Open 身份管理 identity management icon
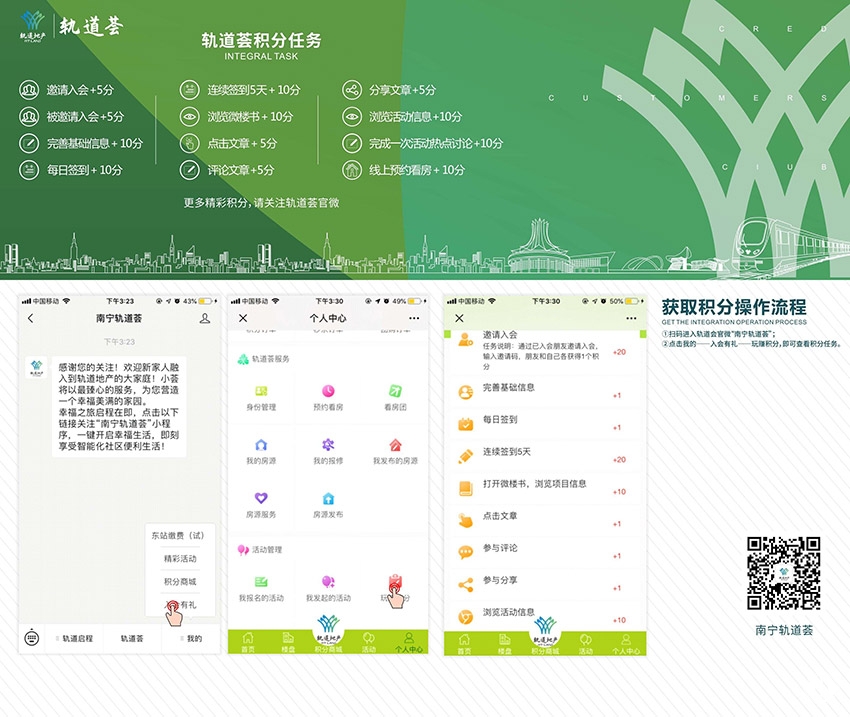 coord(261,391)
